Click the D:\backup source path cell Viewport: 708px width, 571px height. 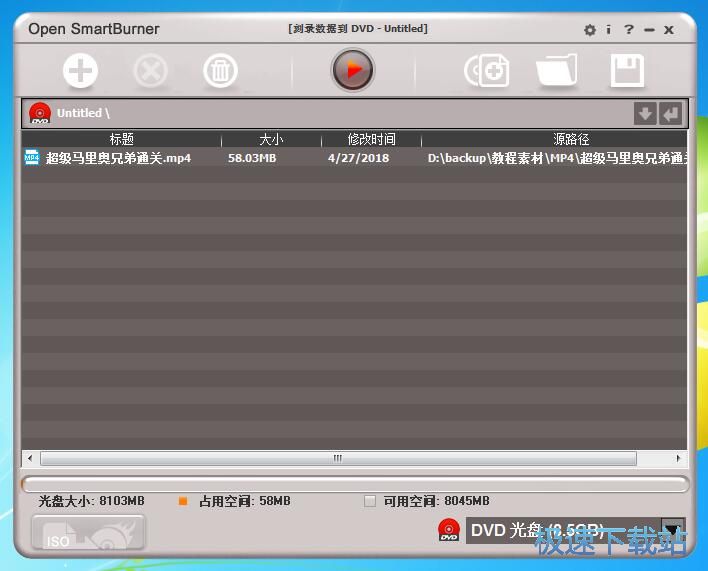point(557,158)
